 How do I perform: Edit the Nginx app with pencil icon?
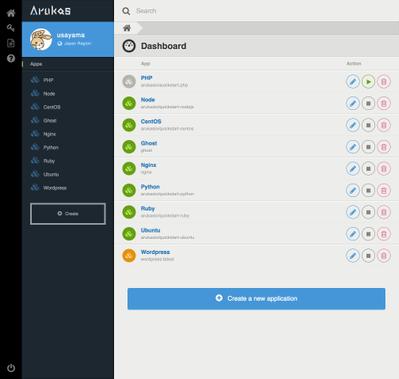coord(353,169)
